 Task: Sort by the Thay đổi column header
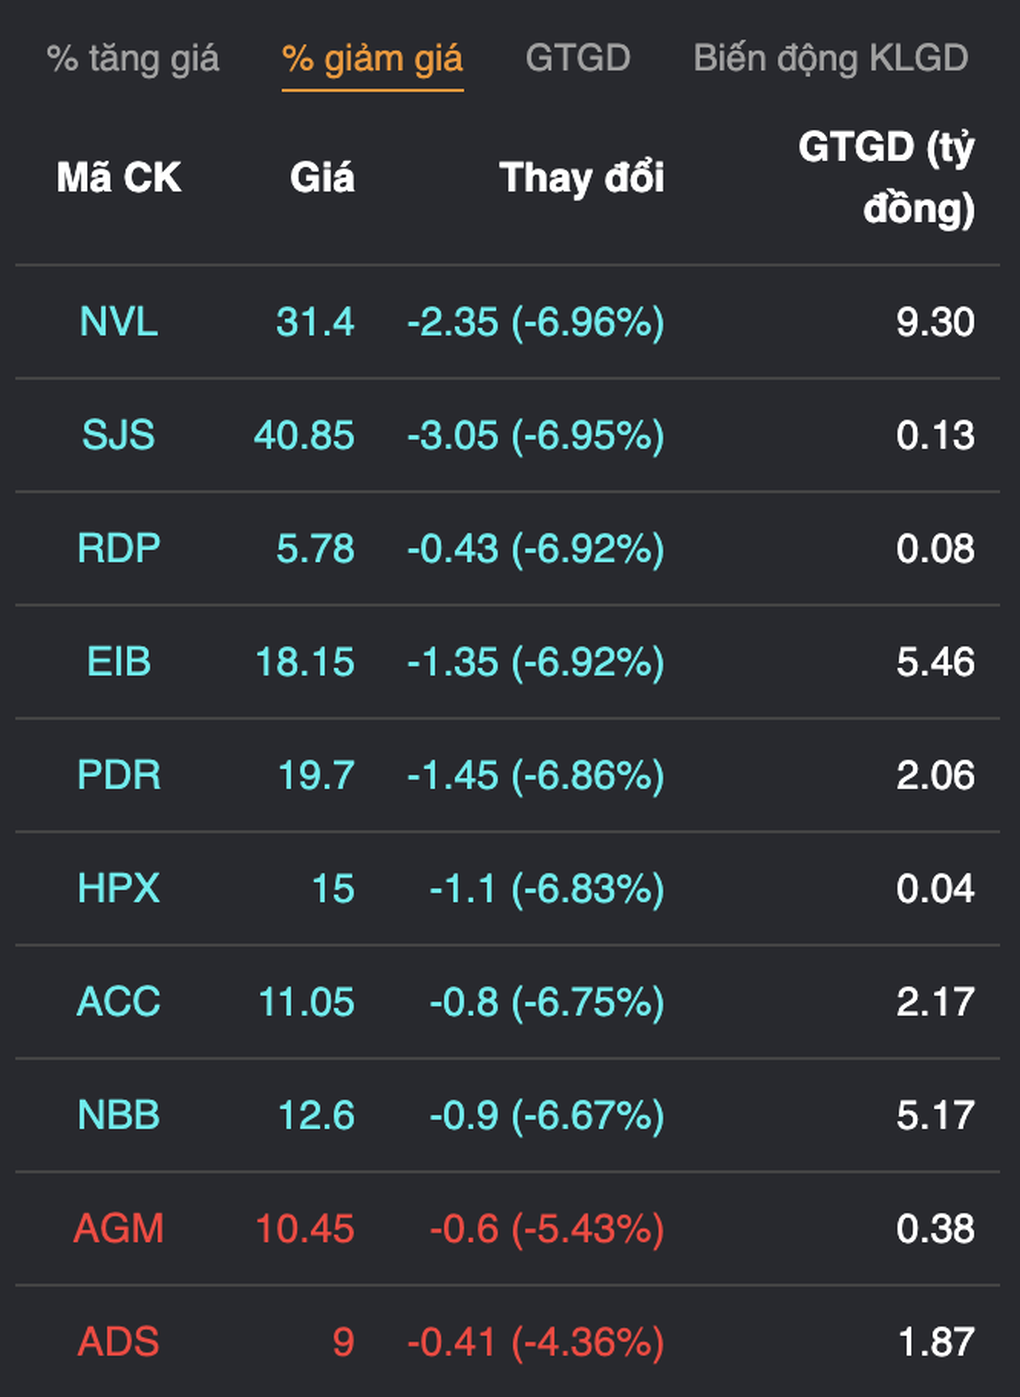click(582, 178)
